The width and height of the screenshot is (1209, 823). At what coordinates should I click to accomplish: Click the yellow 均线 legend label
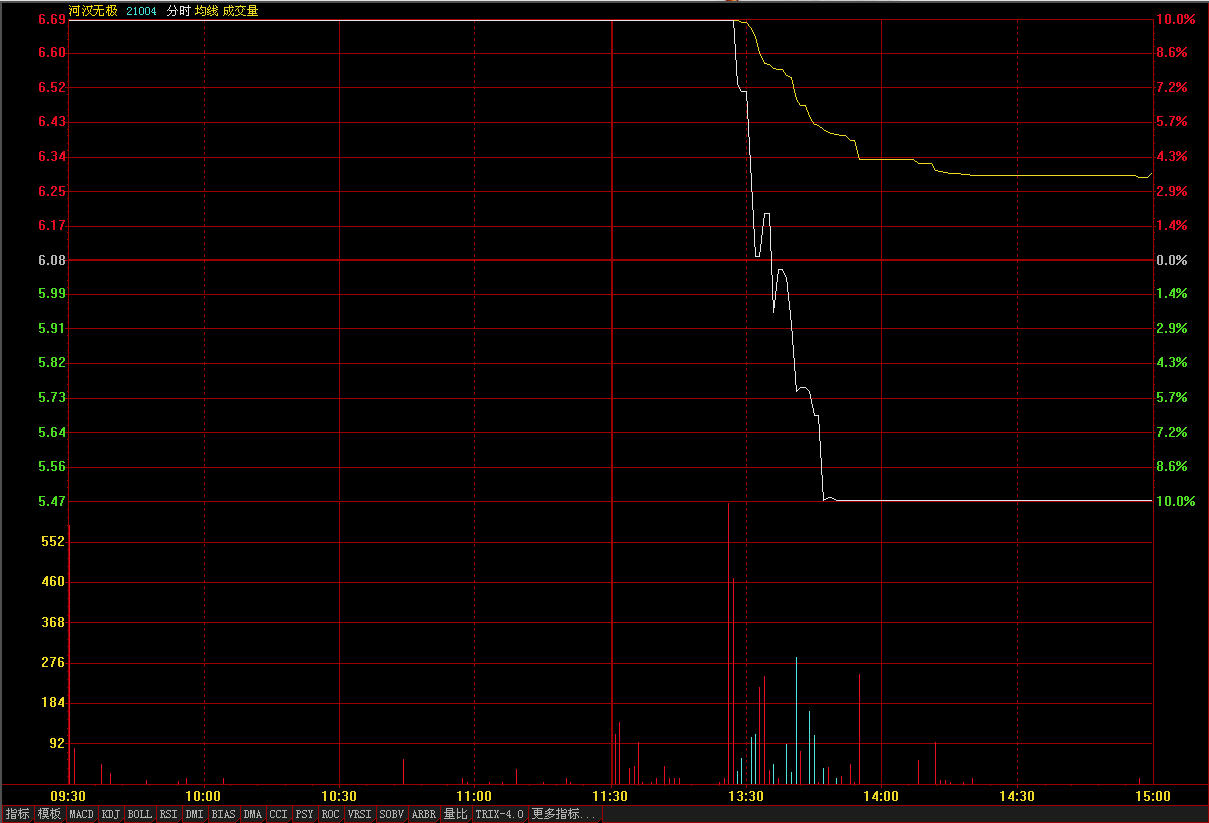click(206, 11)
